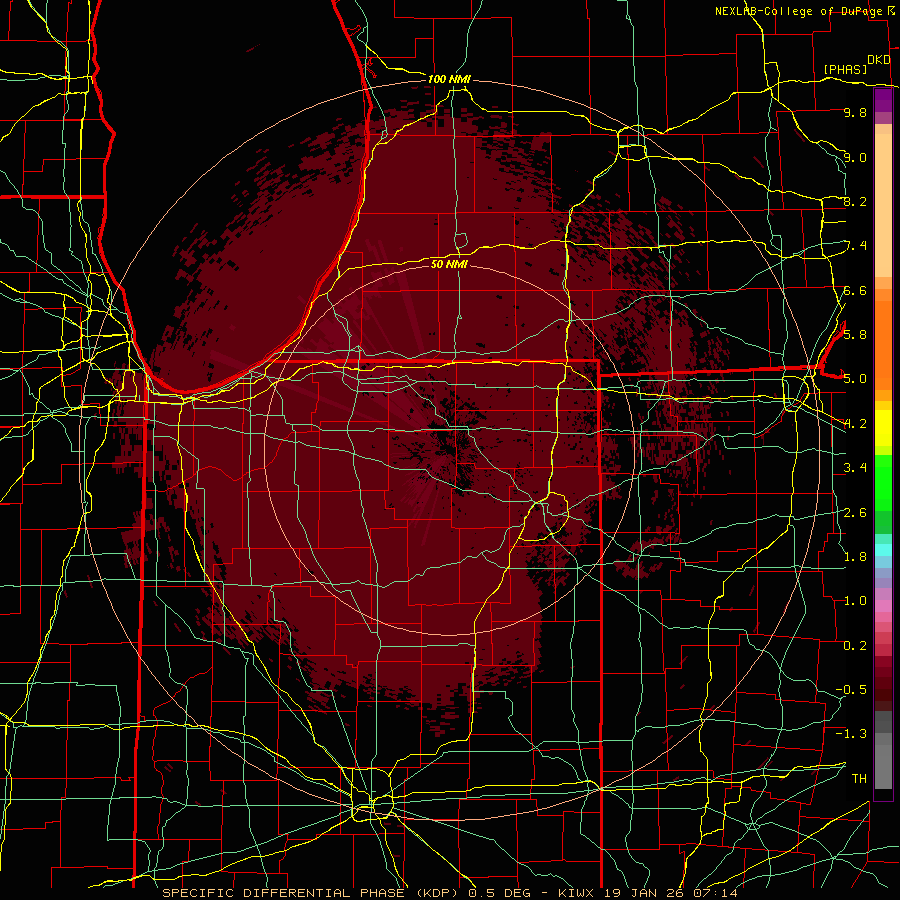Viewport: 900px width, 900px height.
Task: Click the 1.0 value on the color scale
Action: pos(855,600)
